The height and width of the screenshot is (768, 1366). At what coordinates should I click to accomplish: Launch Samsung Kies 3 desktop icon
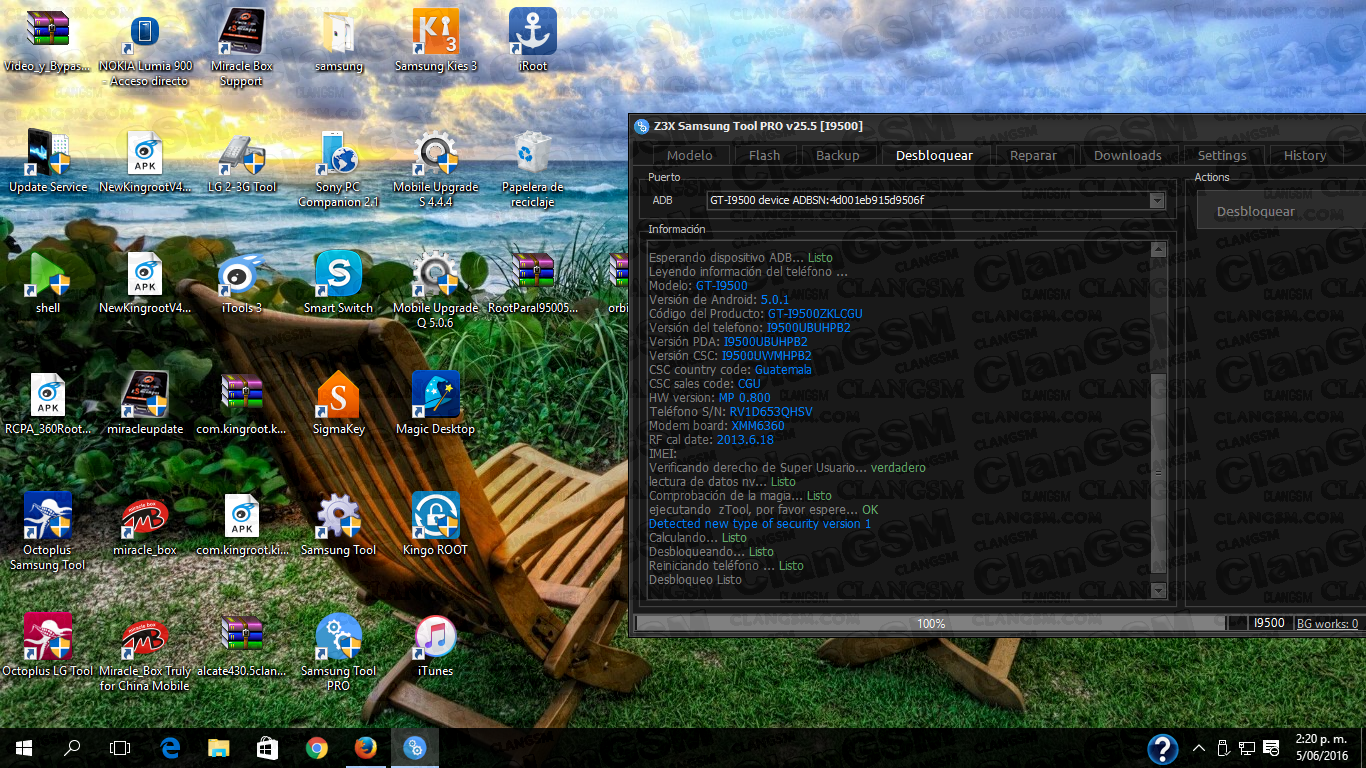coord(435,32)
